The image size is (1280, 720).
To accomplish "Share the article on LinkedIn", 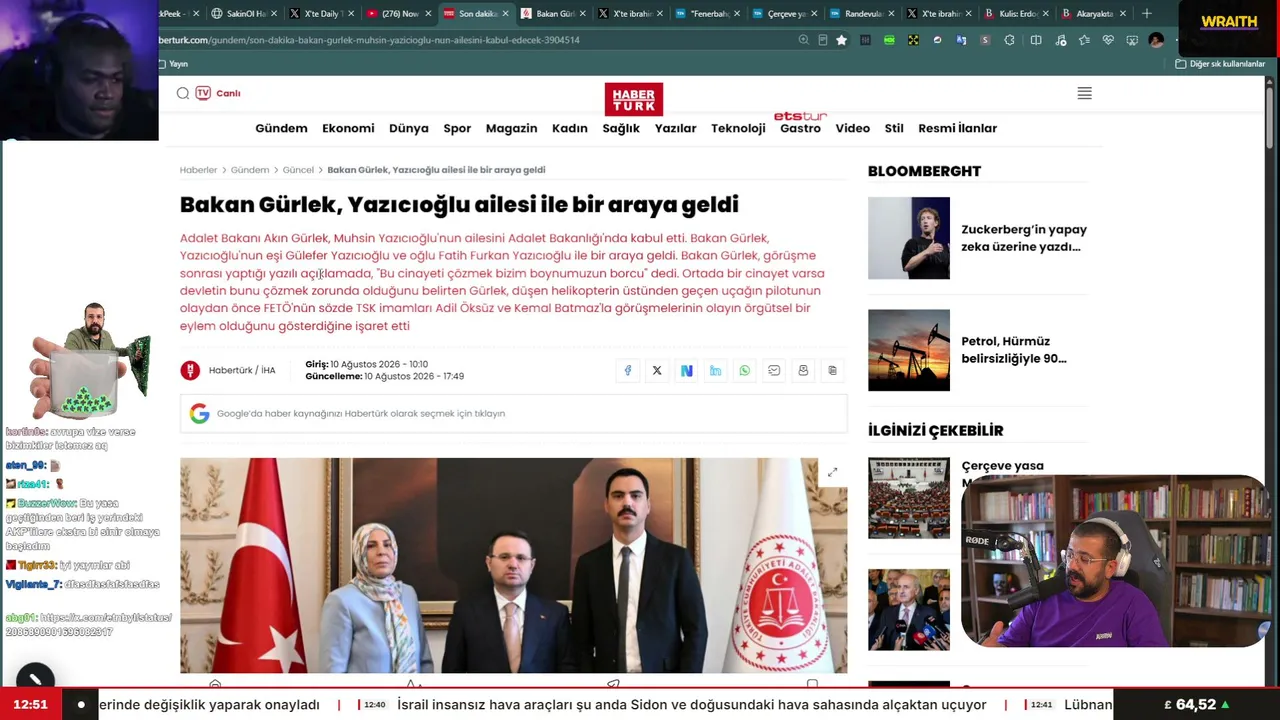I will tap(715, 371).
